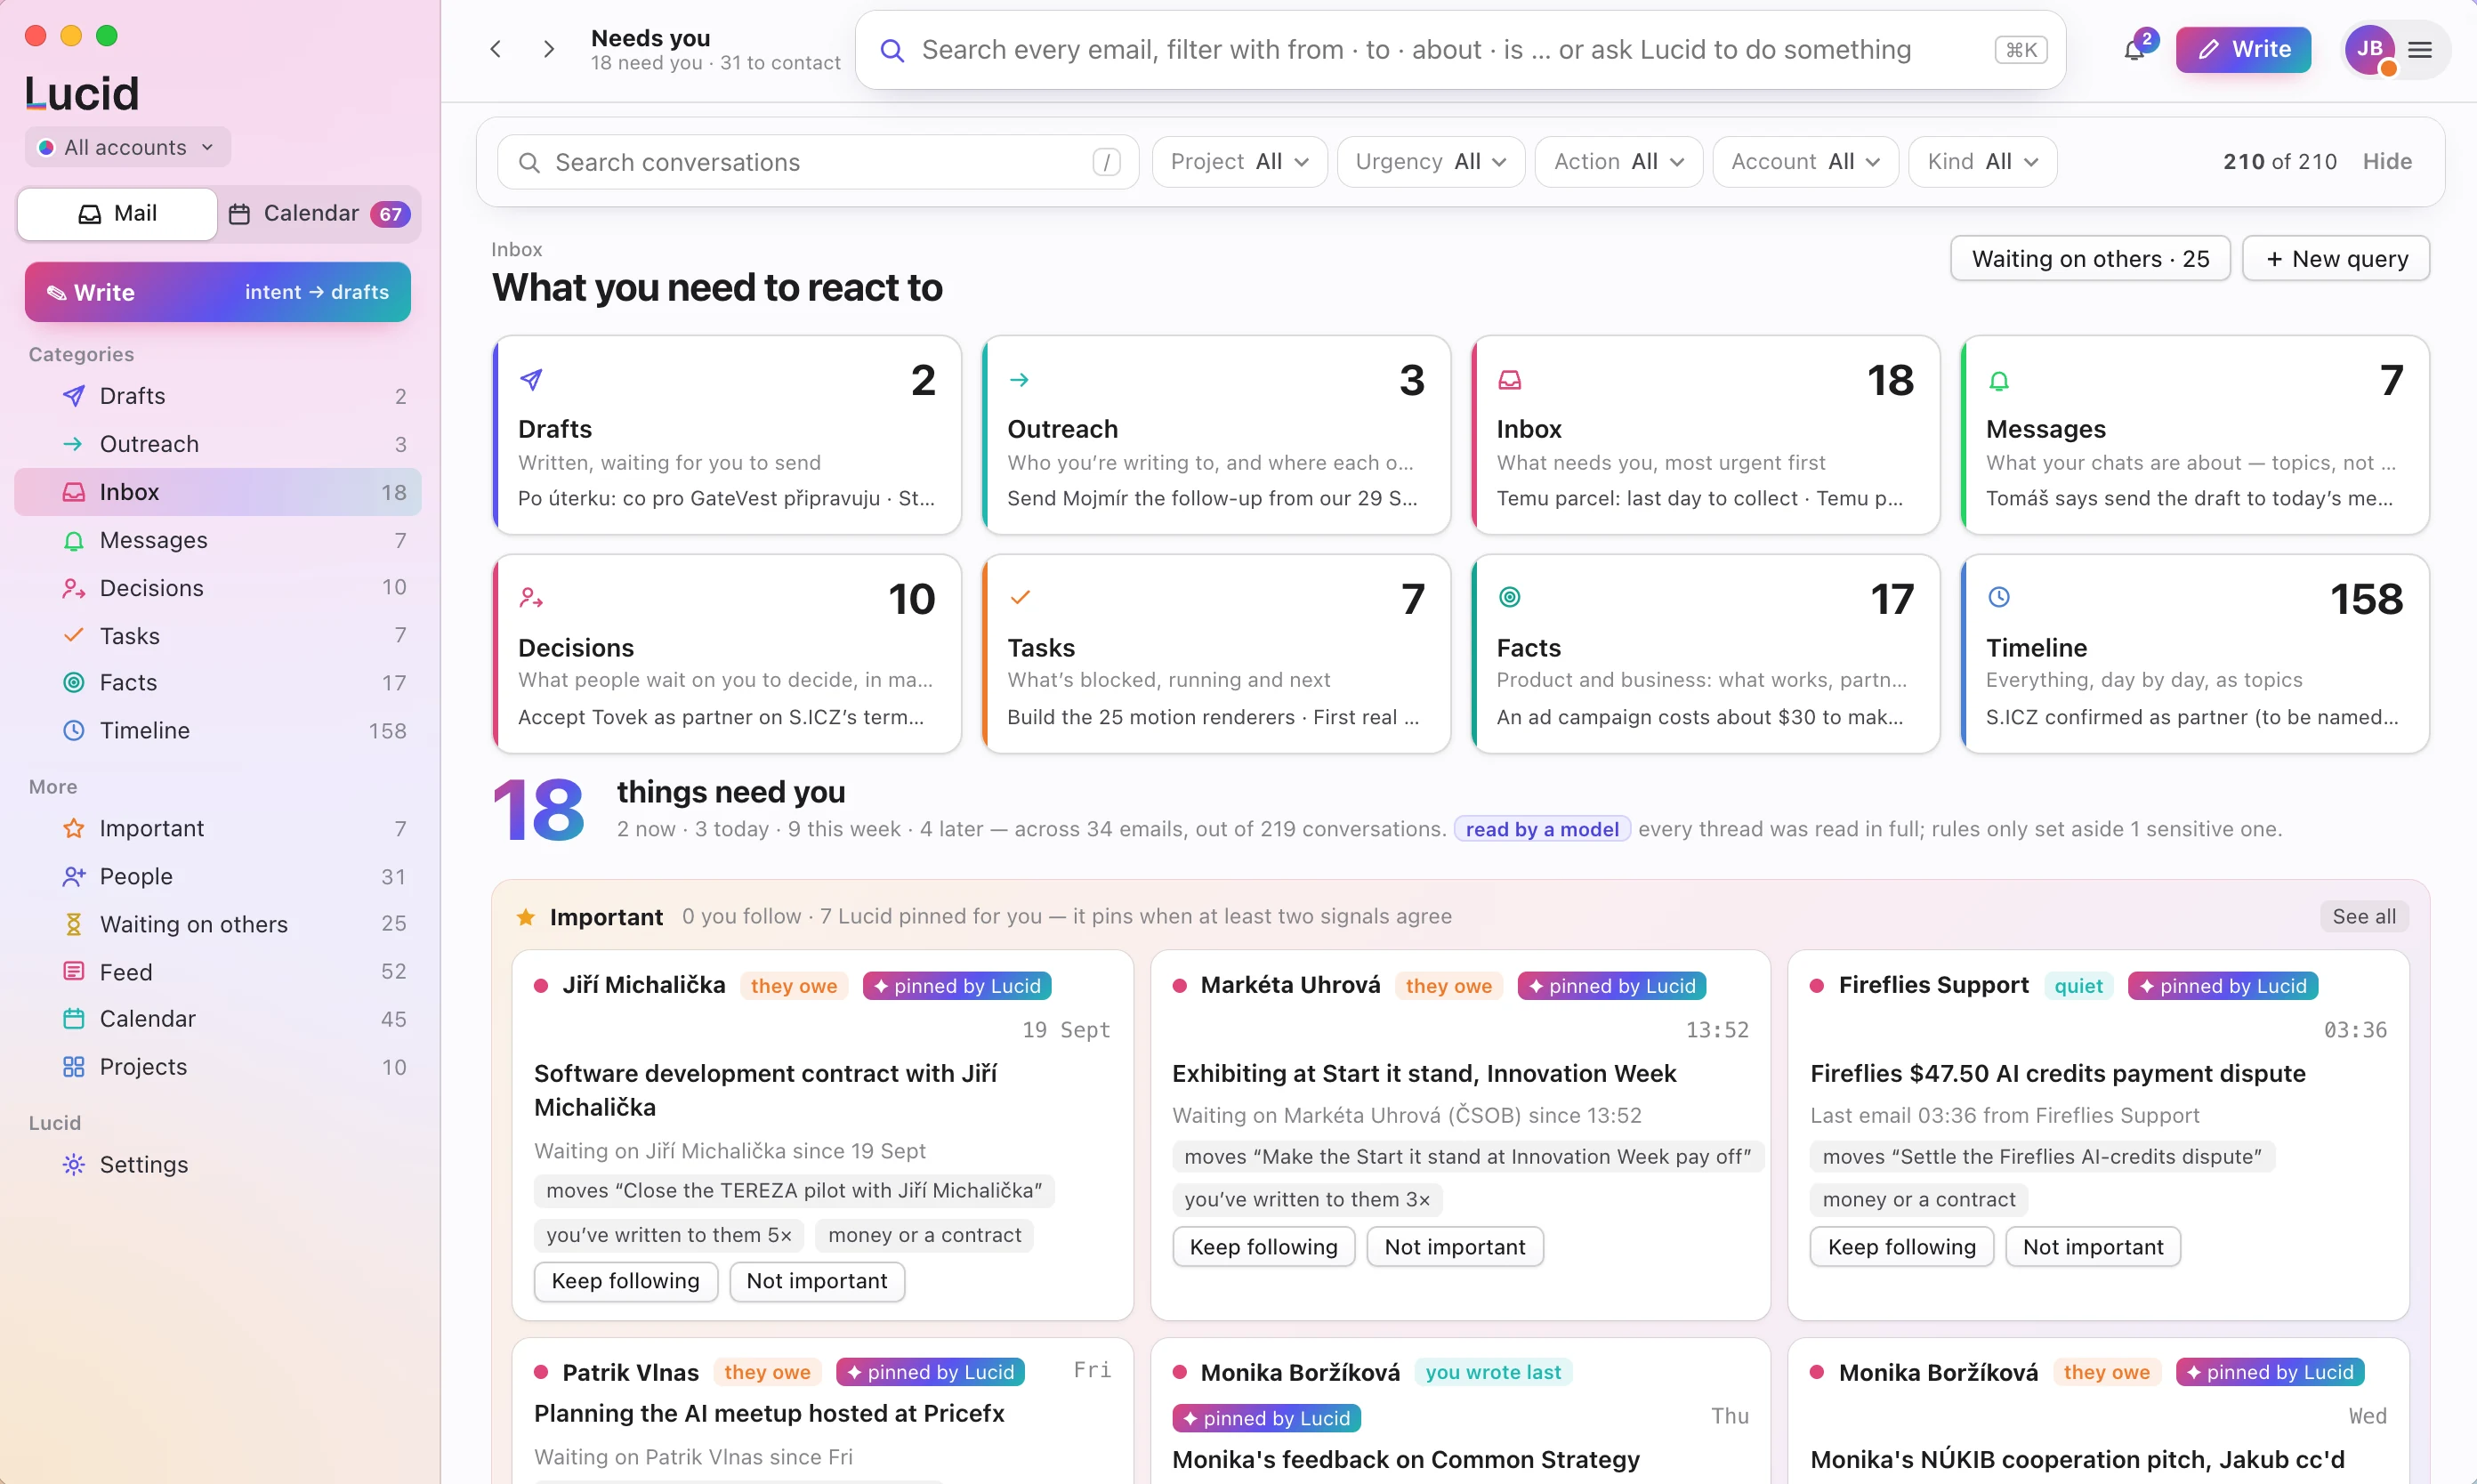Open the Urgency filter dropdown

coord(1430,162)
